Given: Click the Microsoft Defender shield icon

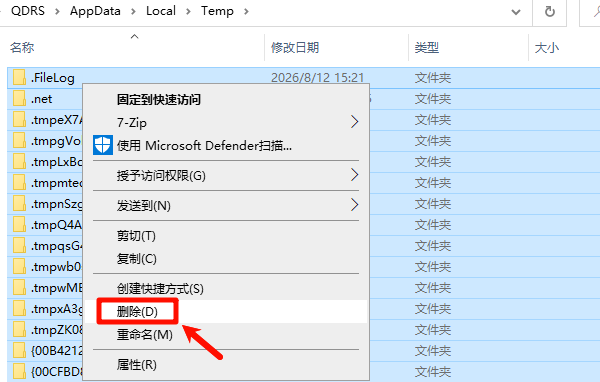Looking at the screenshot, I should point(103,145).
